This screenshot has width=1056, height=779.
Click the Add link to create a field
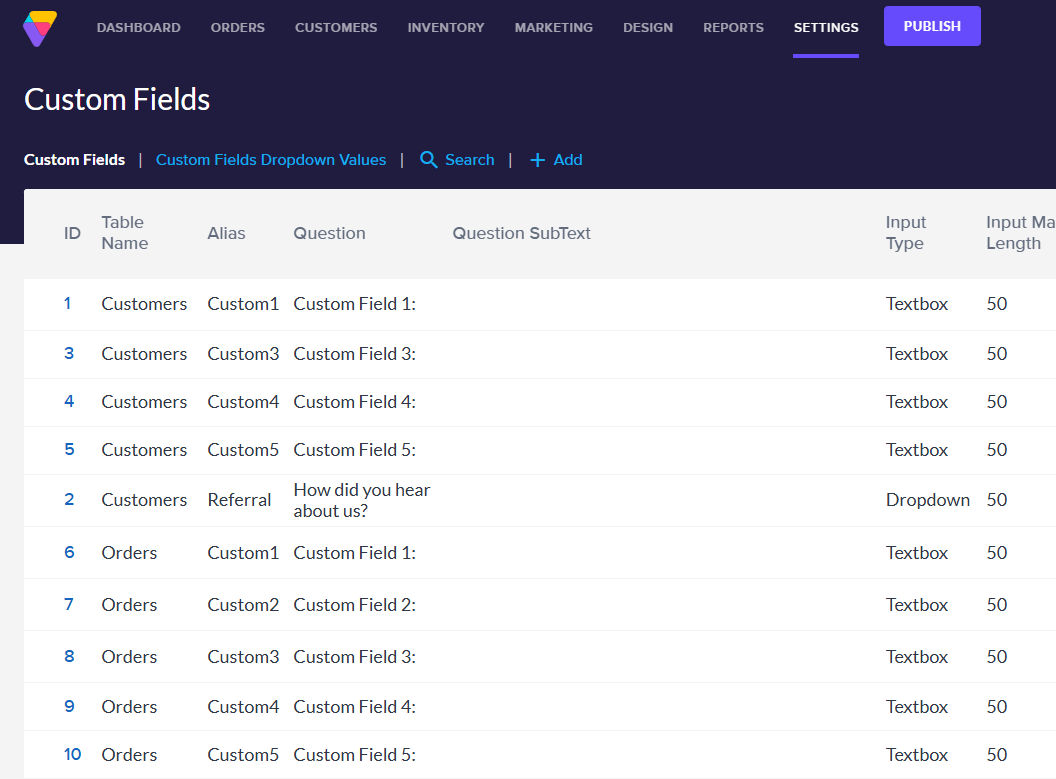(568, 160)
